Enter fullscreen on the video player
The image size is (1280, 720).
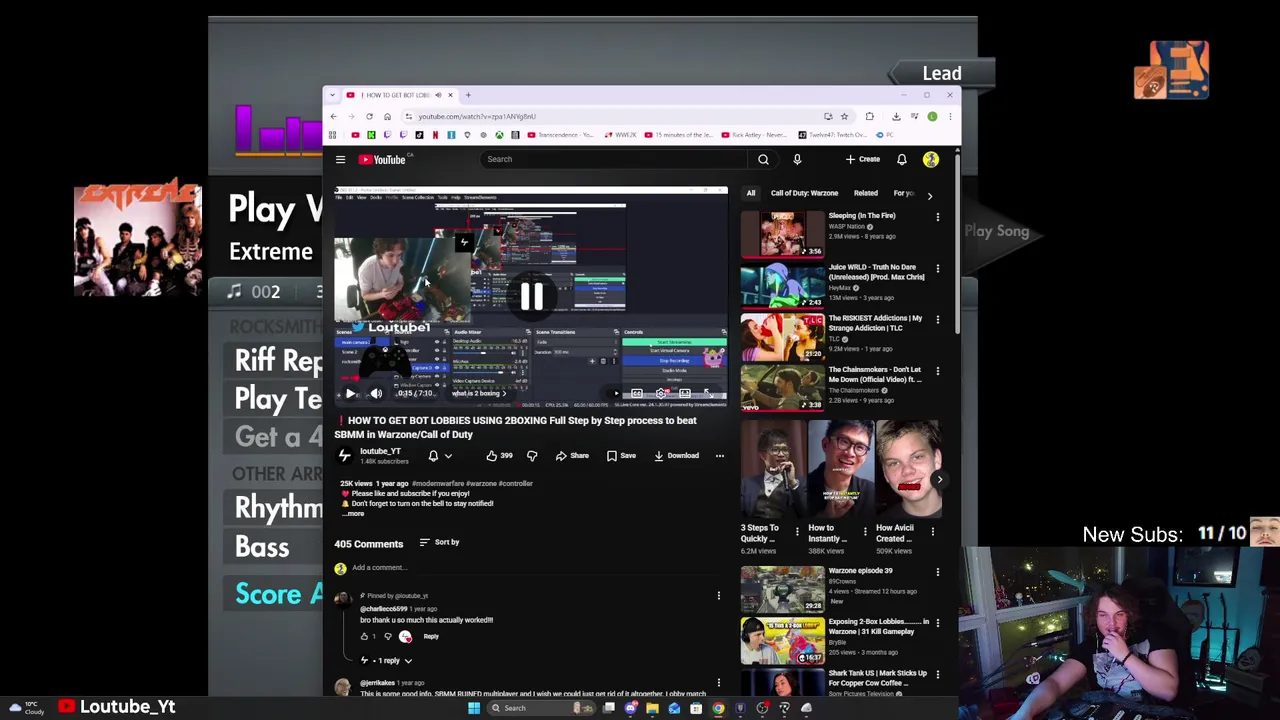[708, 393]
